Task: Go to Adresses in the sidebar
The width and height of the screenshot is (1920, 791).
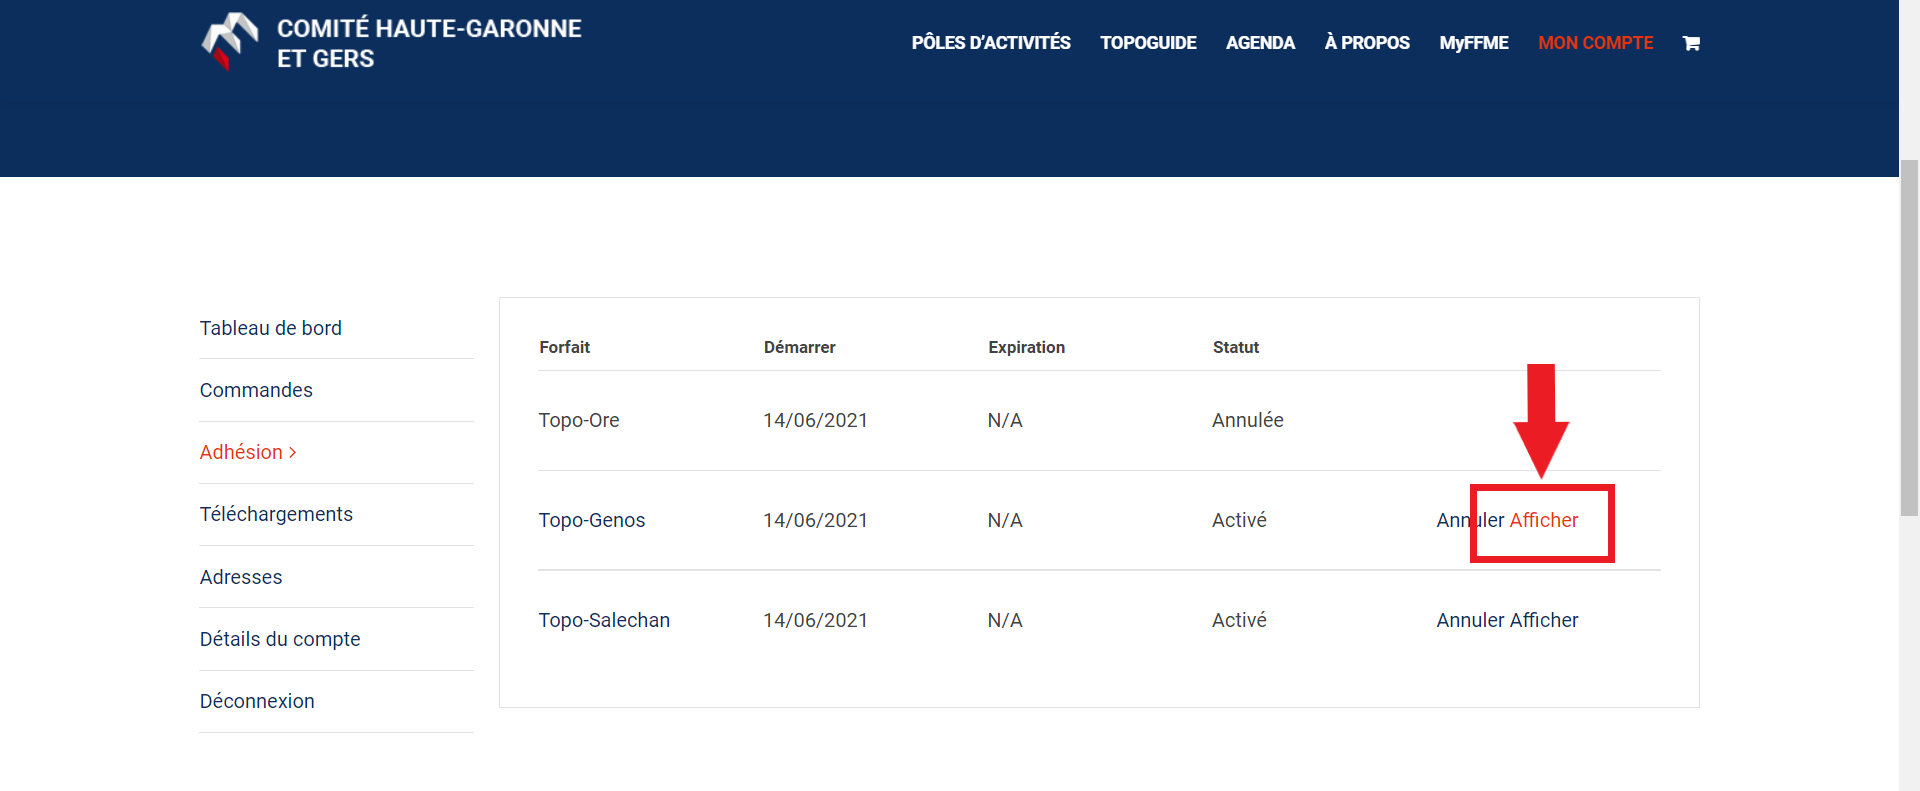Action: (x=241, y=577)
